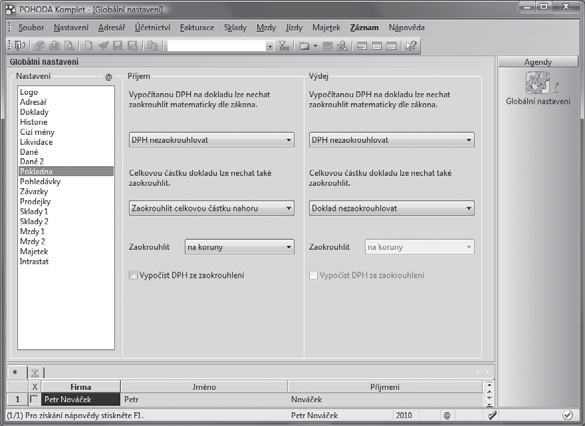The height and width of the screenshot is (426, 585).
Task: Open the Nastavení menu
Action: coord(71,27)
